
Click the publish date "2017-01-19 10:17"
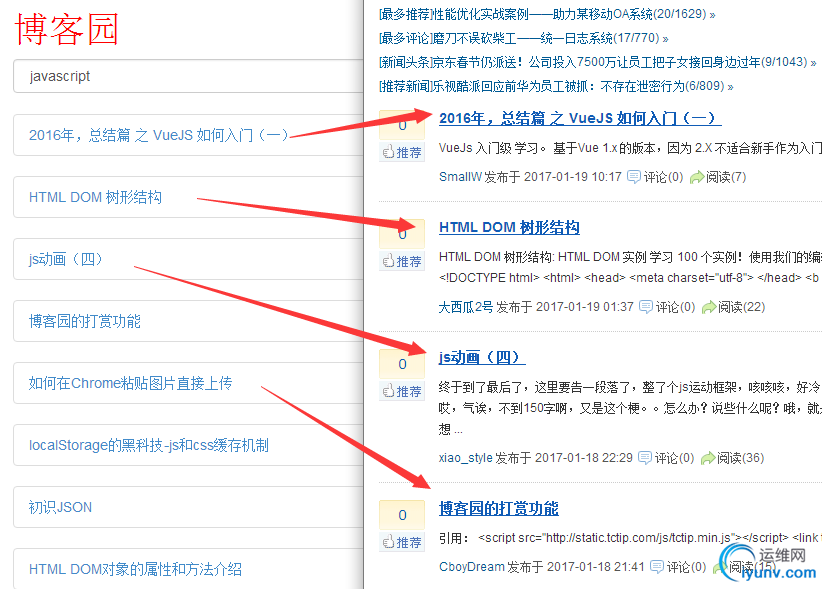(x=572, y=177)
